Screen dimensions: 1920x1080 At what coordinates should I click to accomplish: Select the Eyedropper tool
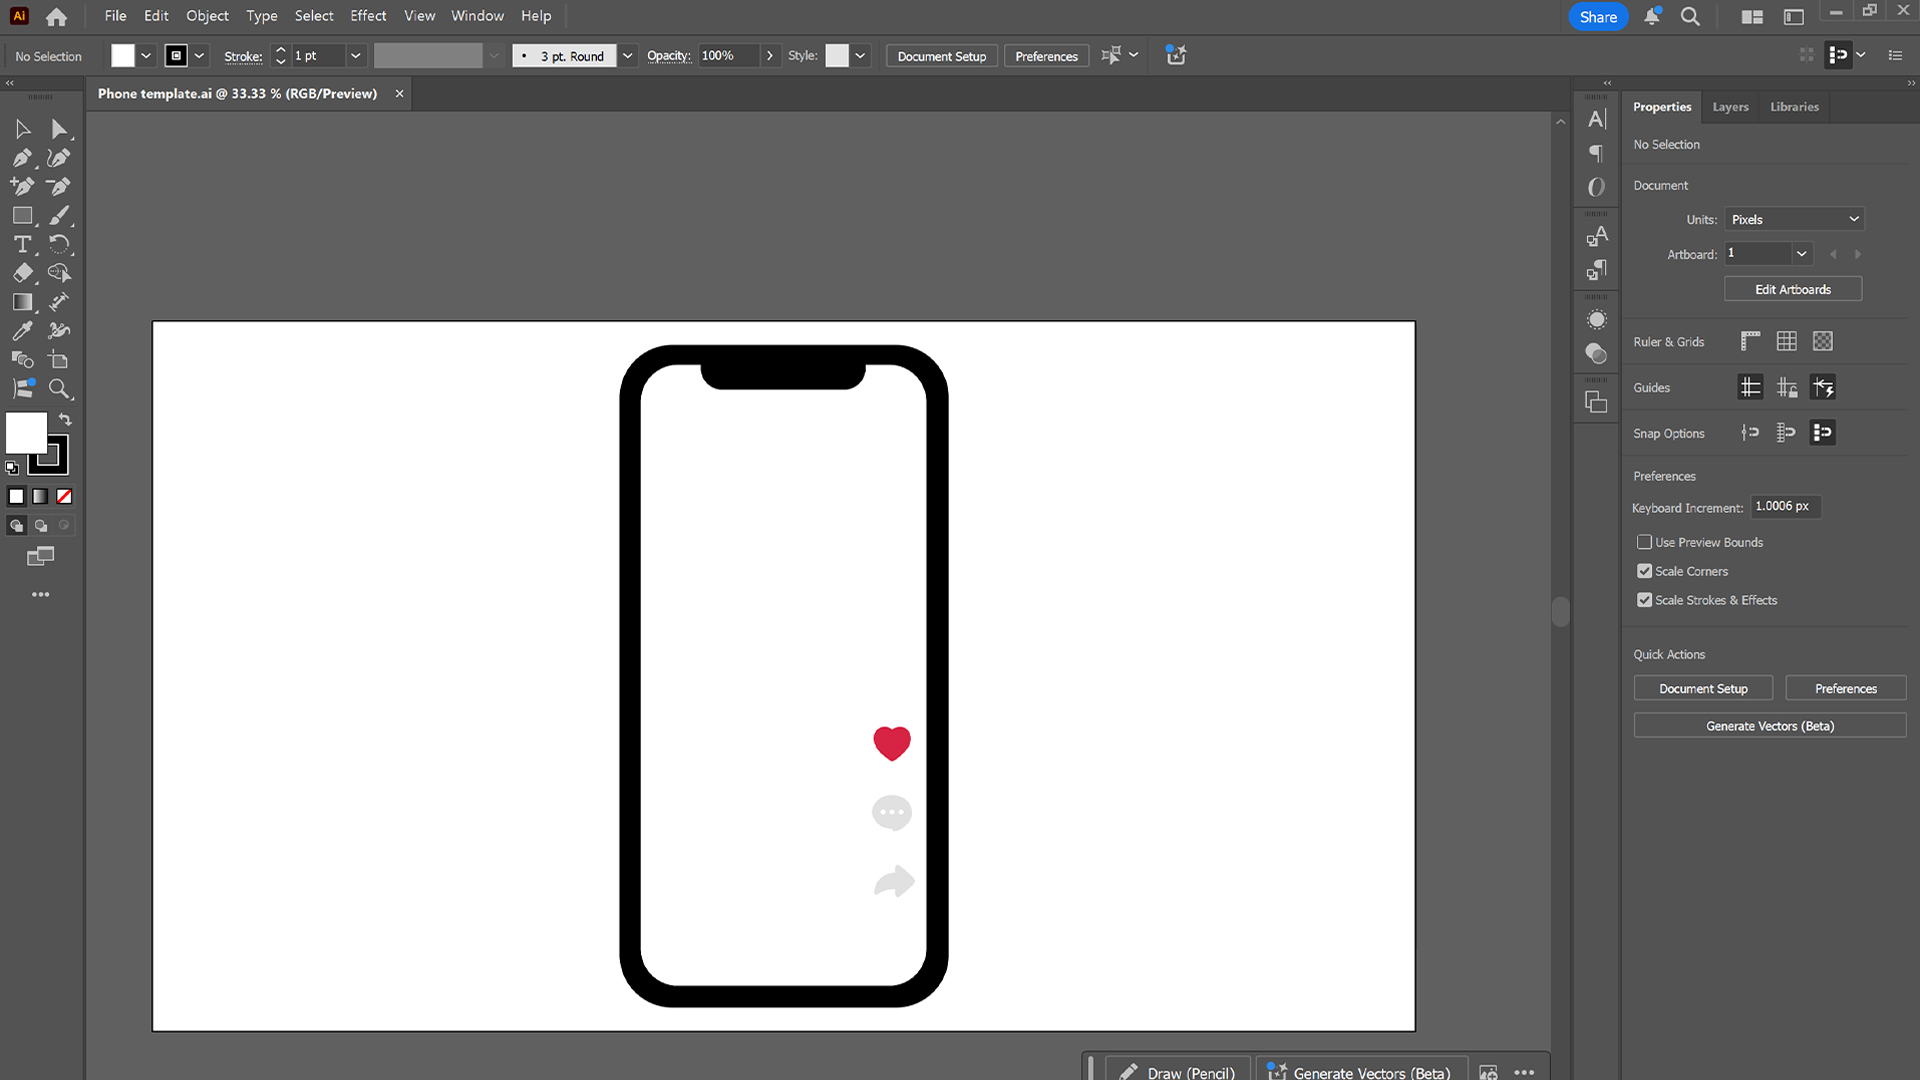tap(22, 331)
